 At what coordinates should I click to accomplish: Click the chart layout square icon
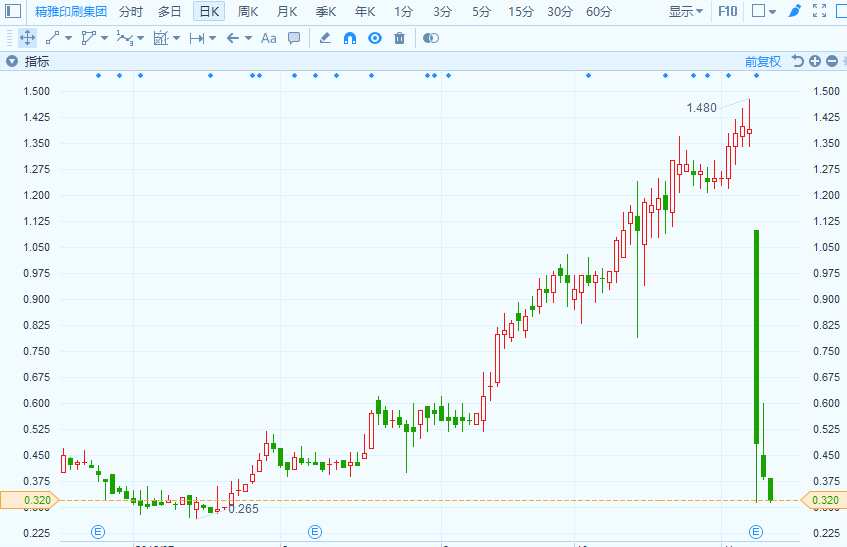(758, 11)
